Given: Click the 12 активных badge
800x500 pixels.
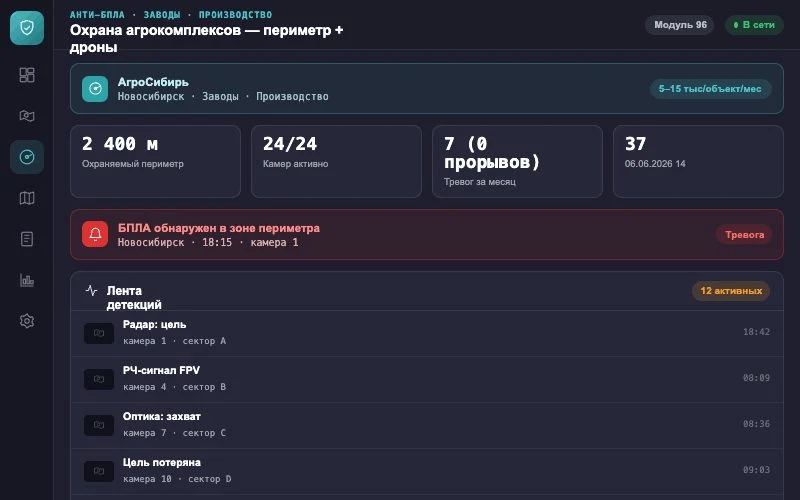Looking at the screenshot, I should (x=731, y=291).
